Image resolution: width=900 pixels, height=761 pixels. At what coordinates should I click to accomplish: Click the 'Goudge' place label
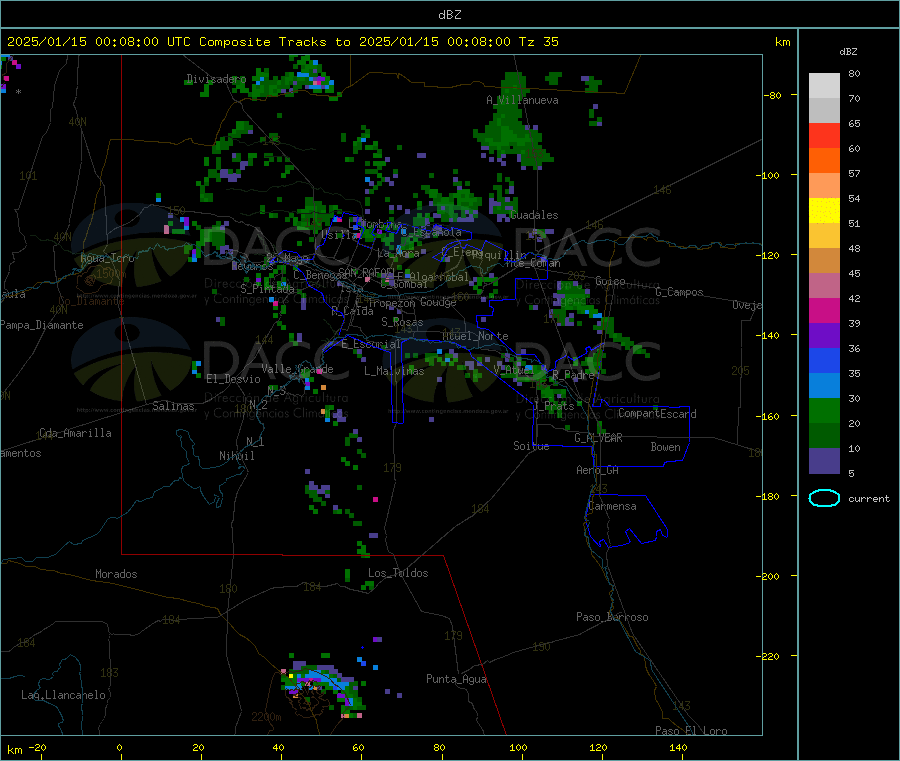[438, 302]
